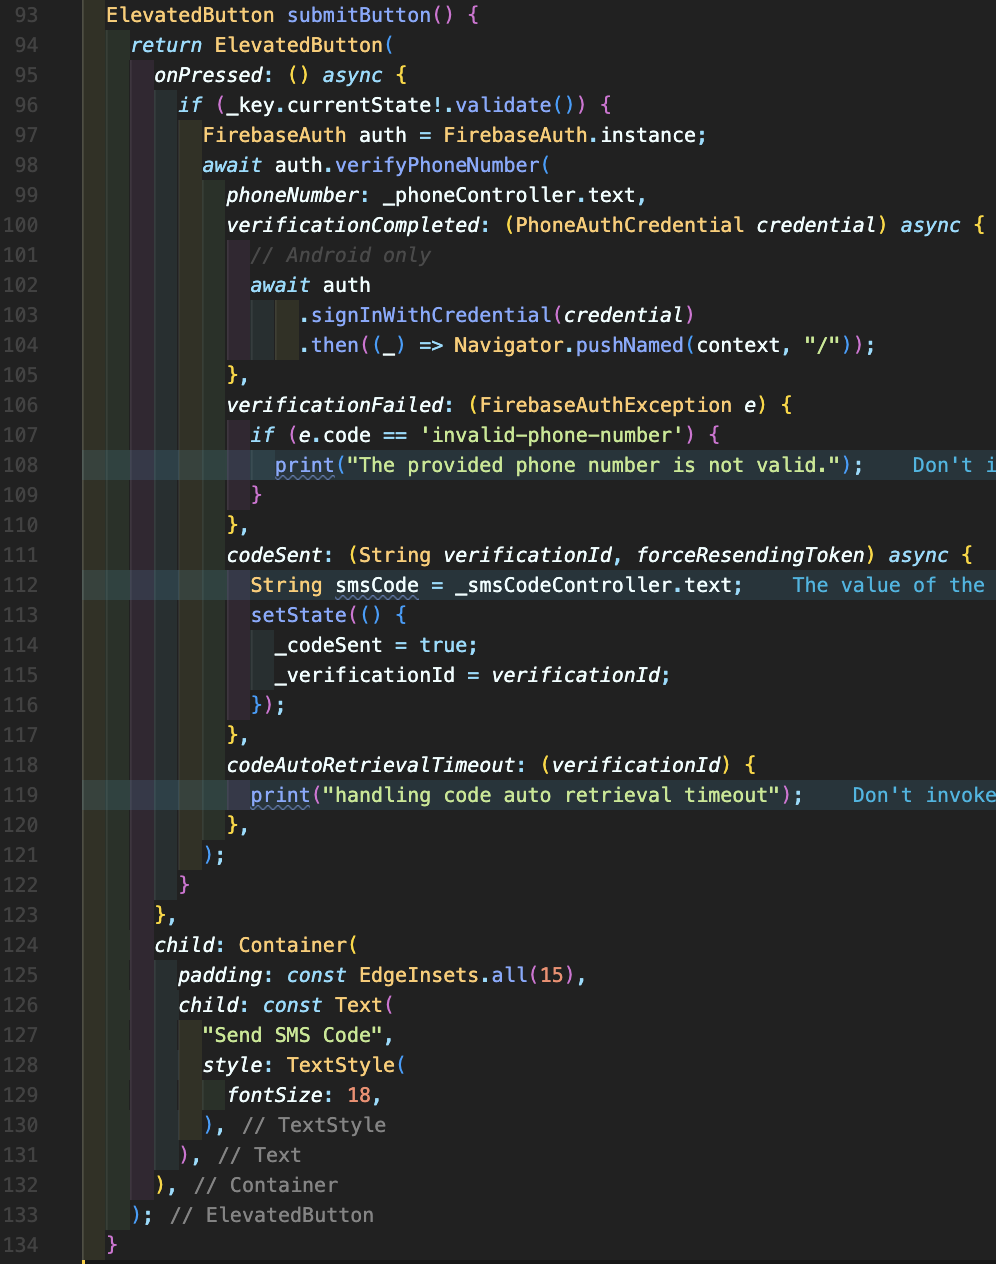The height and width of the screenshot is (1264, 996).
Task: Click '_verificationId = verificationId;' statement
Action: [x=473, y=675]
